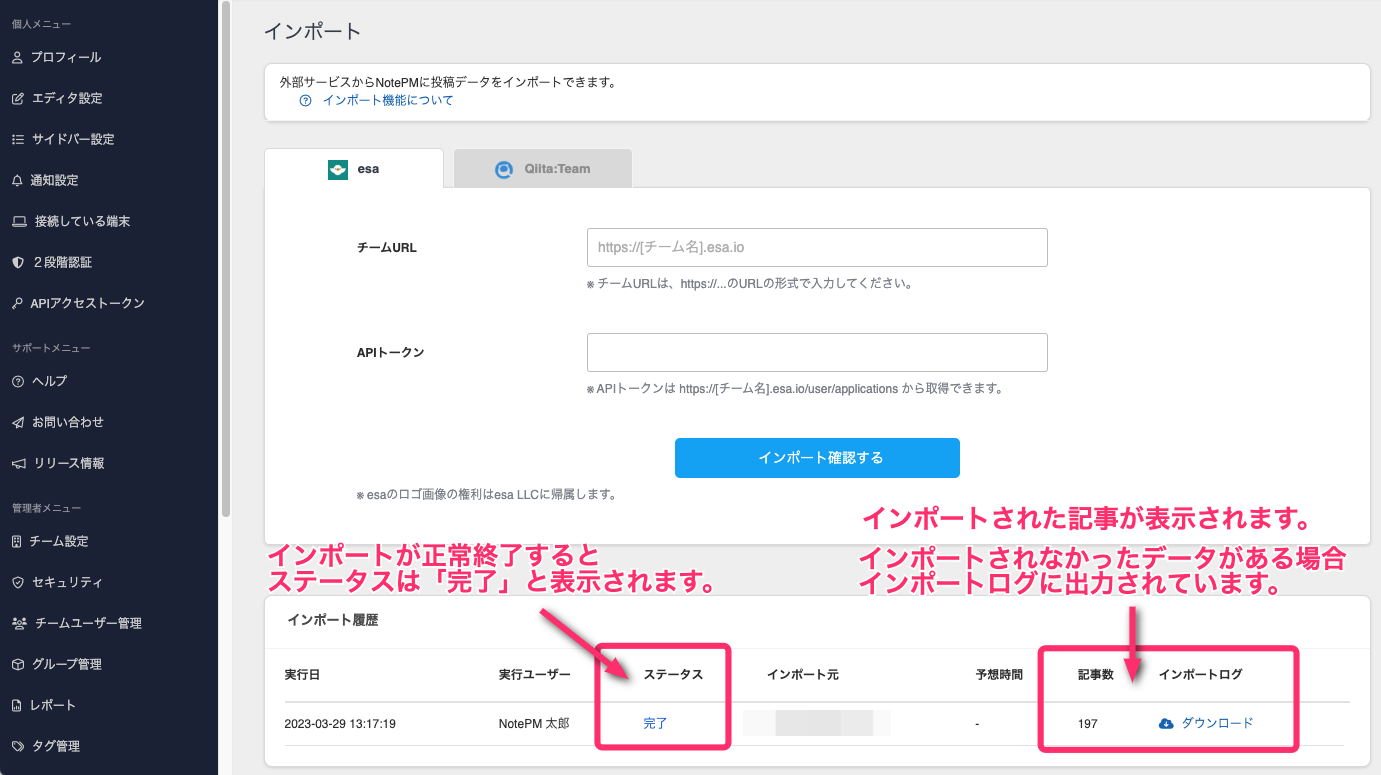This screenshot has height=775, width=1381.
Task: Click the tag management tag icon
Action: click(17, 747)
